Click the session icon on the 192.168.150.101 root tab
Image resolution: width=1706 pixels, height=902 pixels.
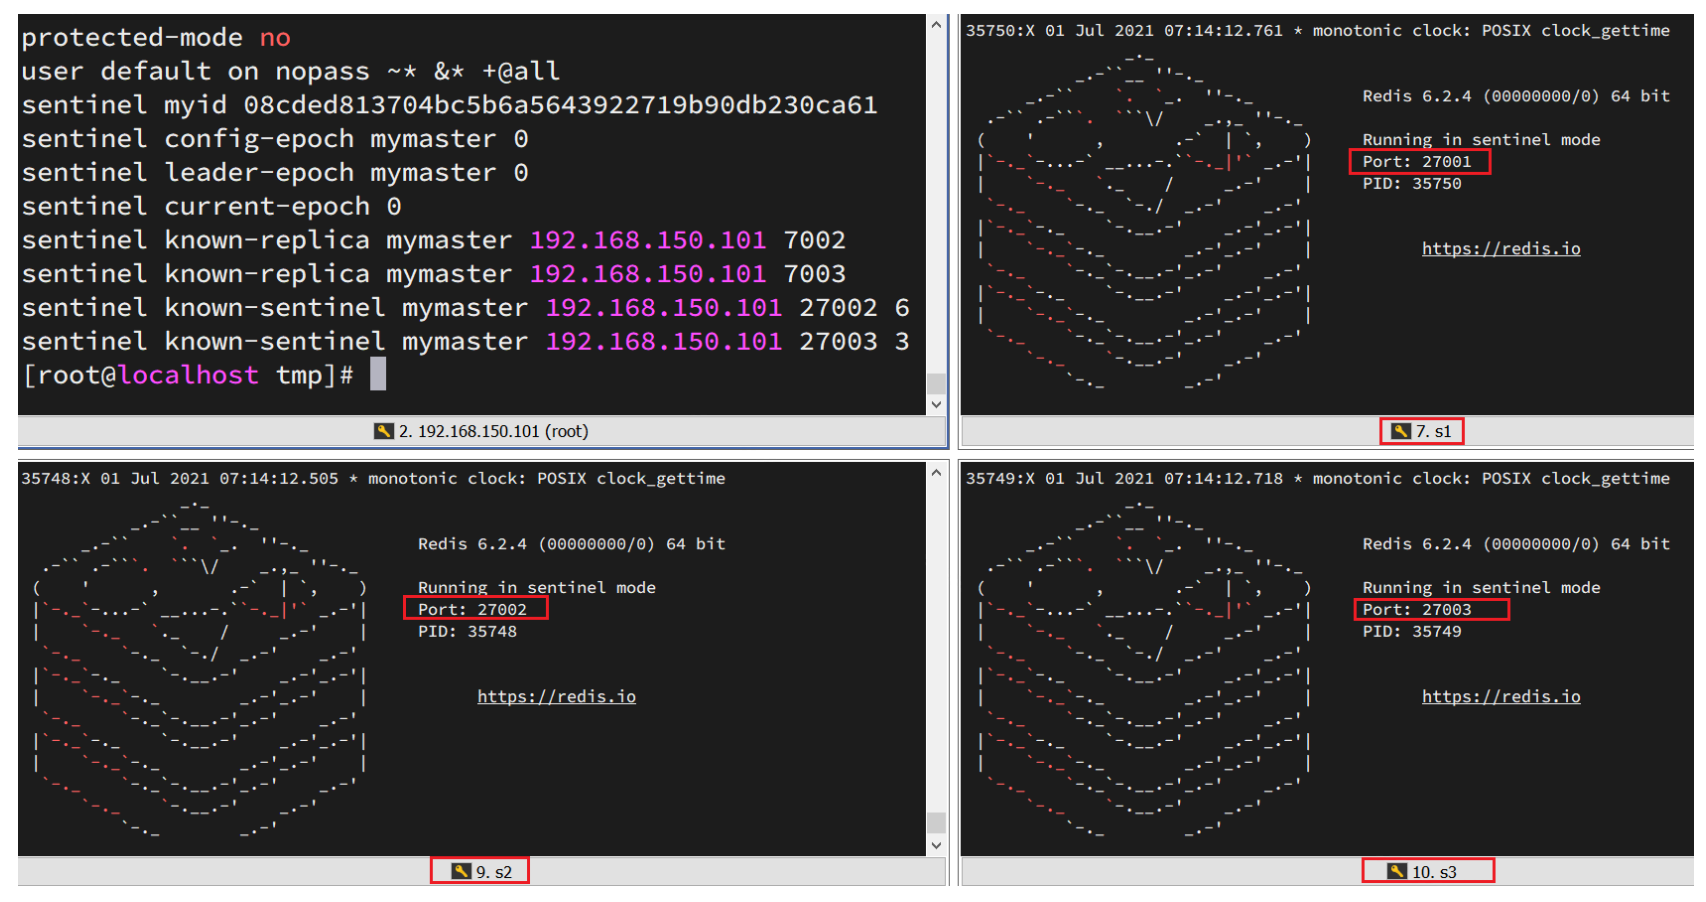click(x=384, y=431)
